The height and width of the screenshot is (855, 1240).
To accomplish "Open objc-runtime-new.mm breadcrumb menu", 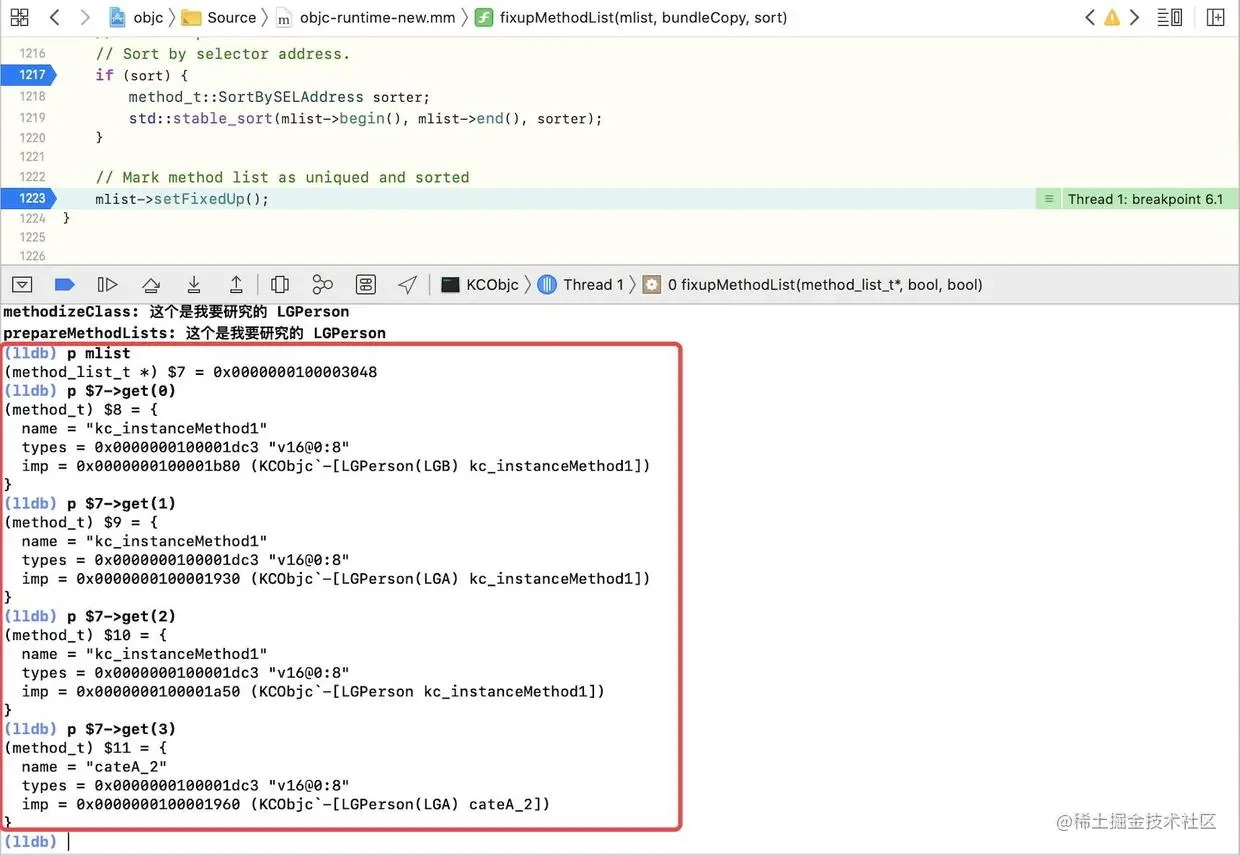I will point(377,17).
